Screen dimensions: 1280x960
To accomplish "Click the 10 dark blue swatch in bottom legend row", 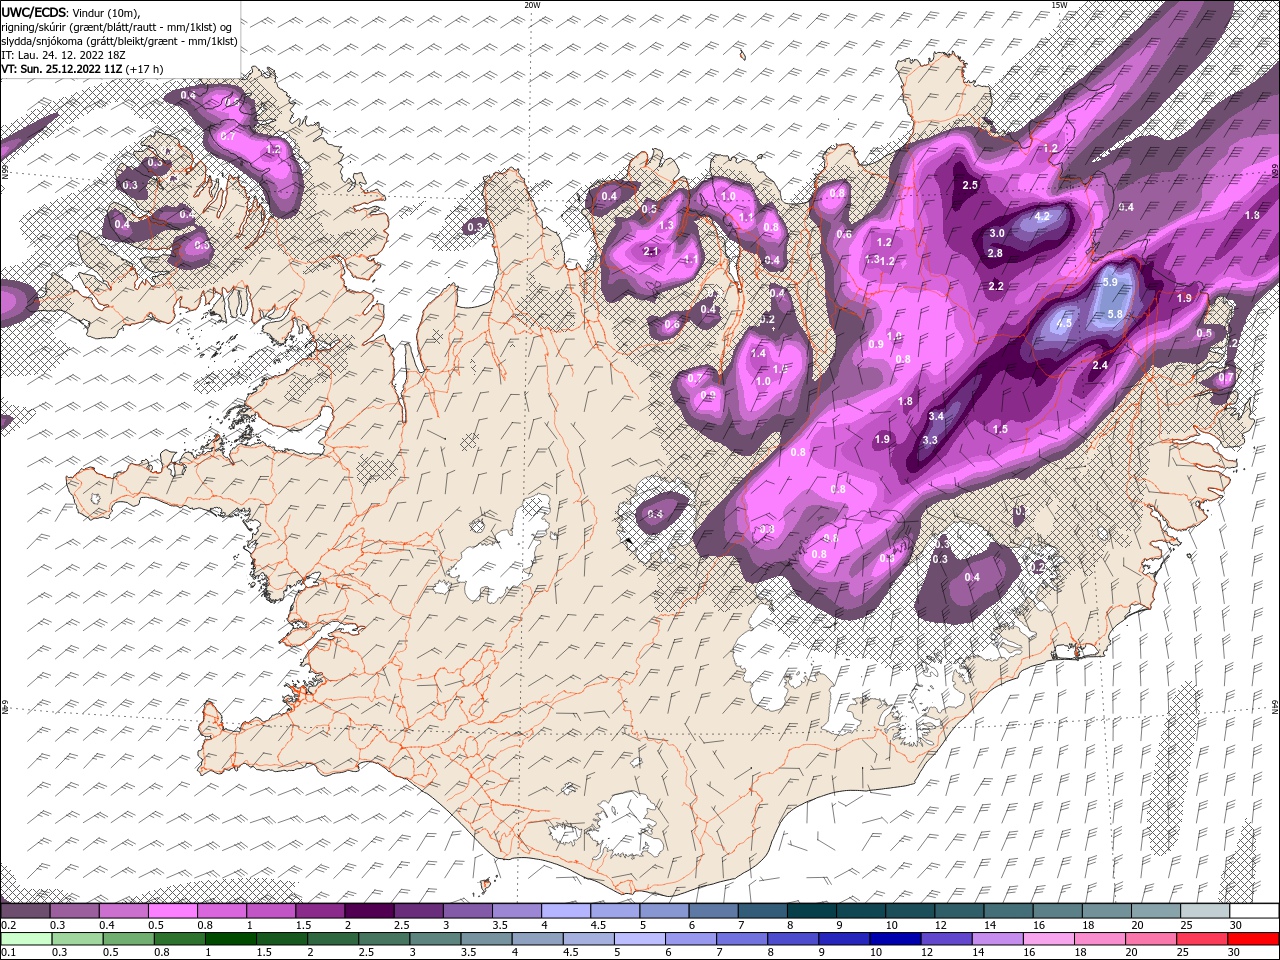I will click(896, 939).
